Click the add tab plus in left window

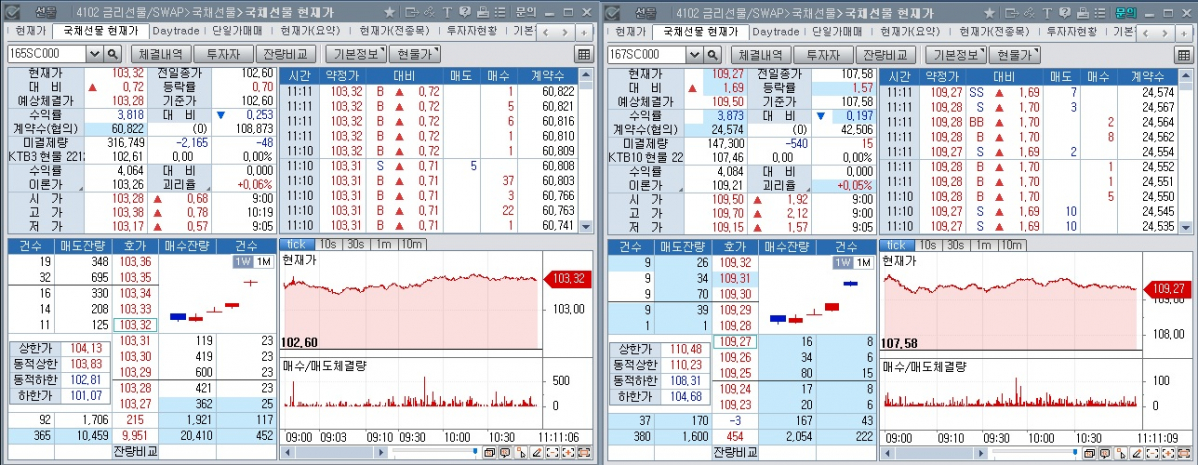tap(584, 32)
